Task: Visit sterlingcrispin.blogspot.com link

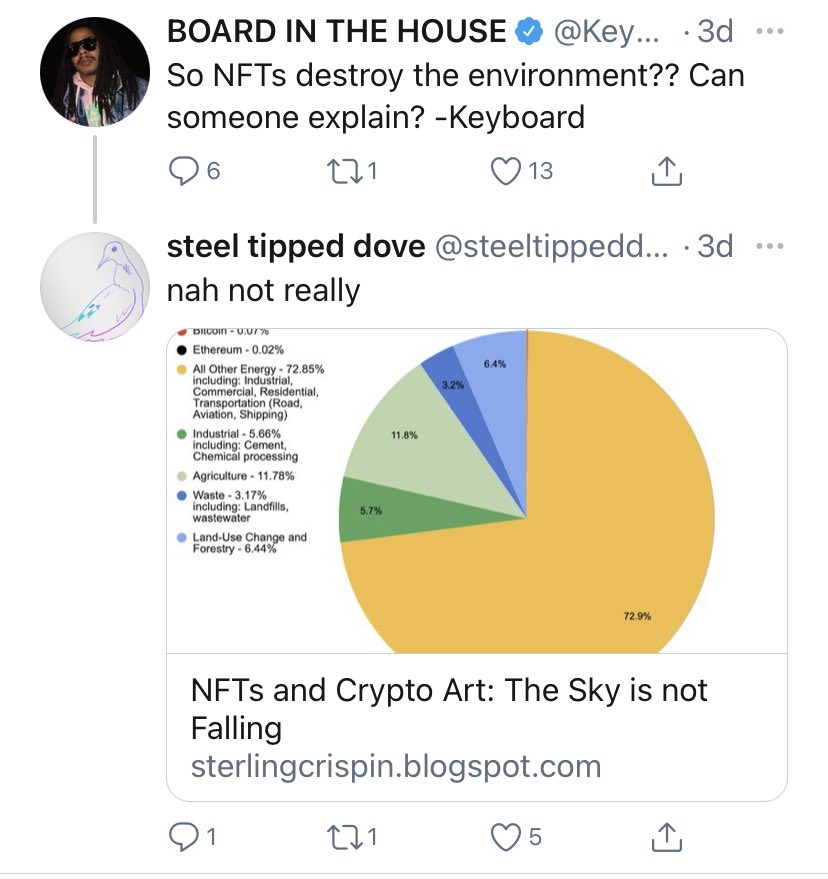Action: click(x=395, y=766)
